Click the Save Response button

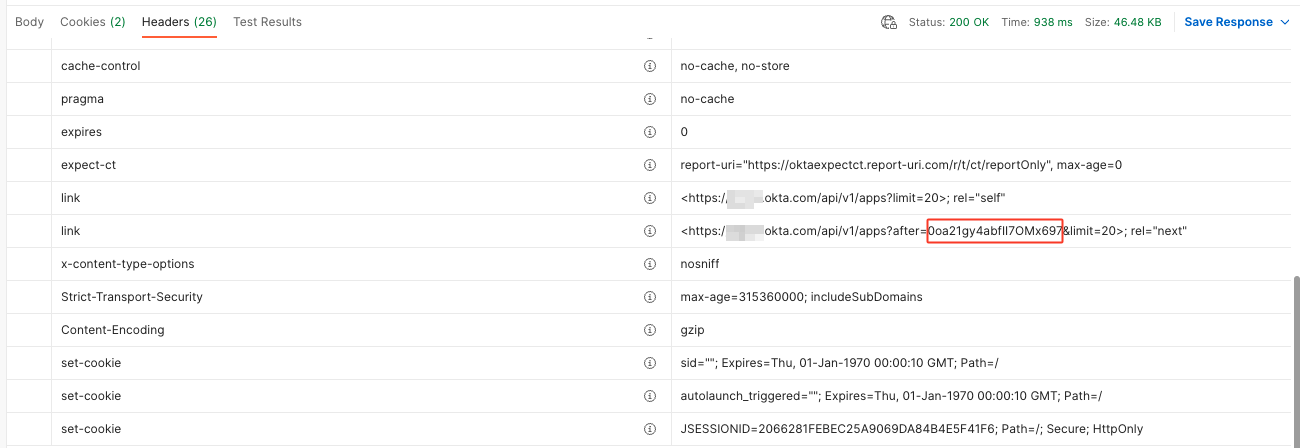1228,22
